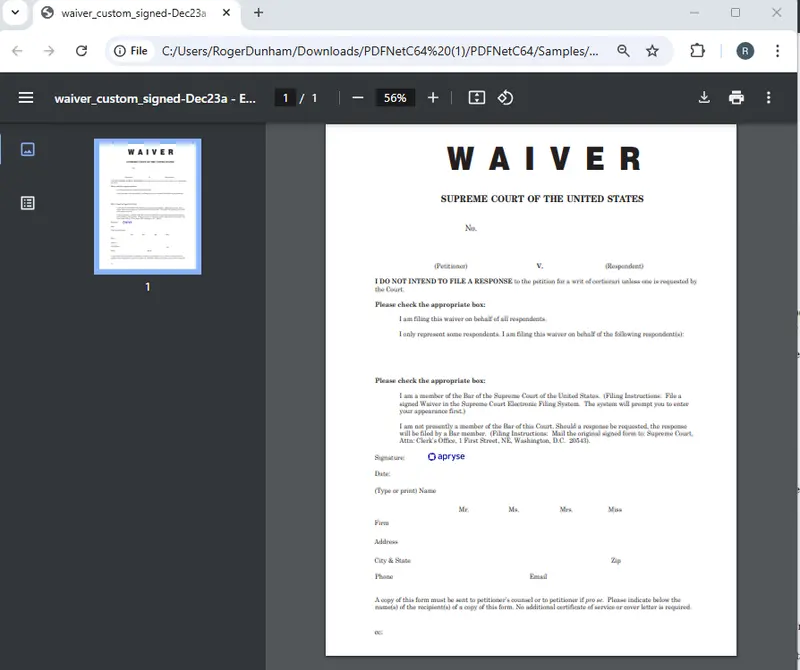Click the 'City & State' label
The height and width of the screenshot is (670, 800).
[x=392, y=560]
